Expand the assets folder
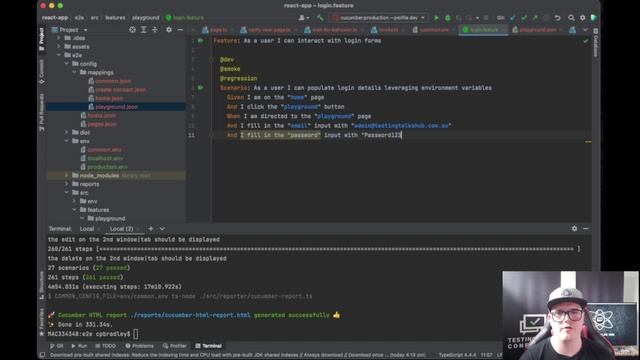 (x=59, y=47)
